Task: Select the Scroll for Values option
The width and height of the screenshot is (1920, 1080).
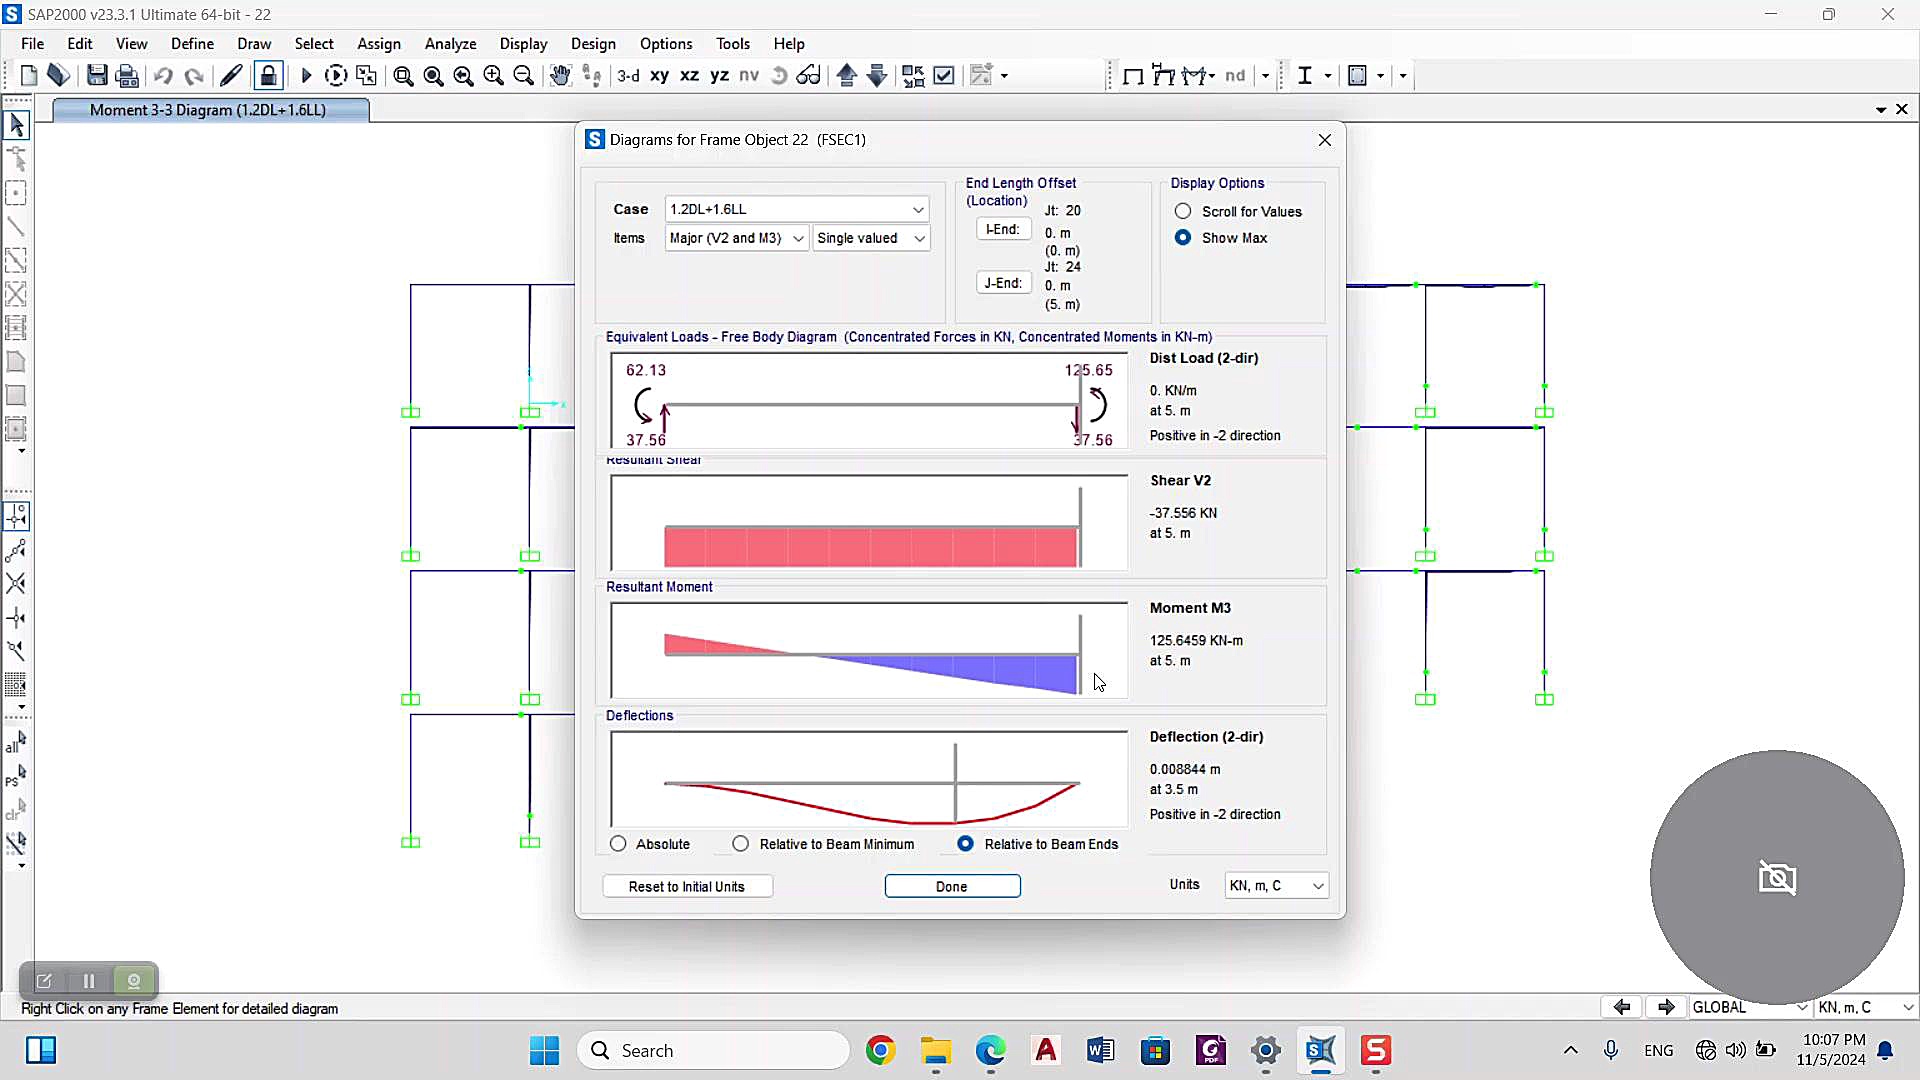Action: tap(1183, 211)
